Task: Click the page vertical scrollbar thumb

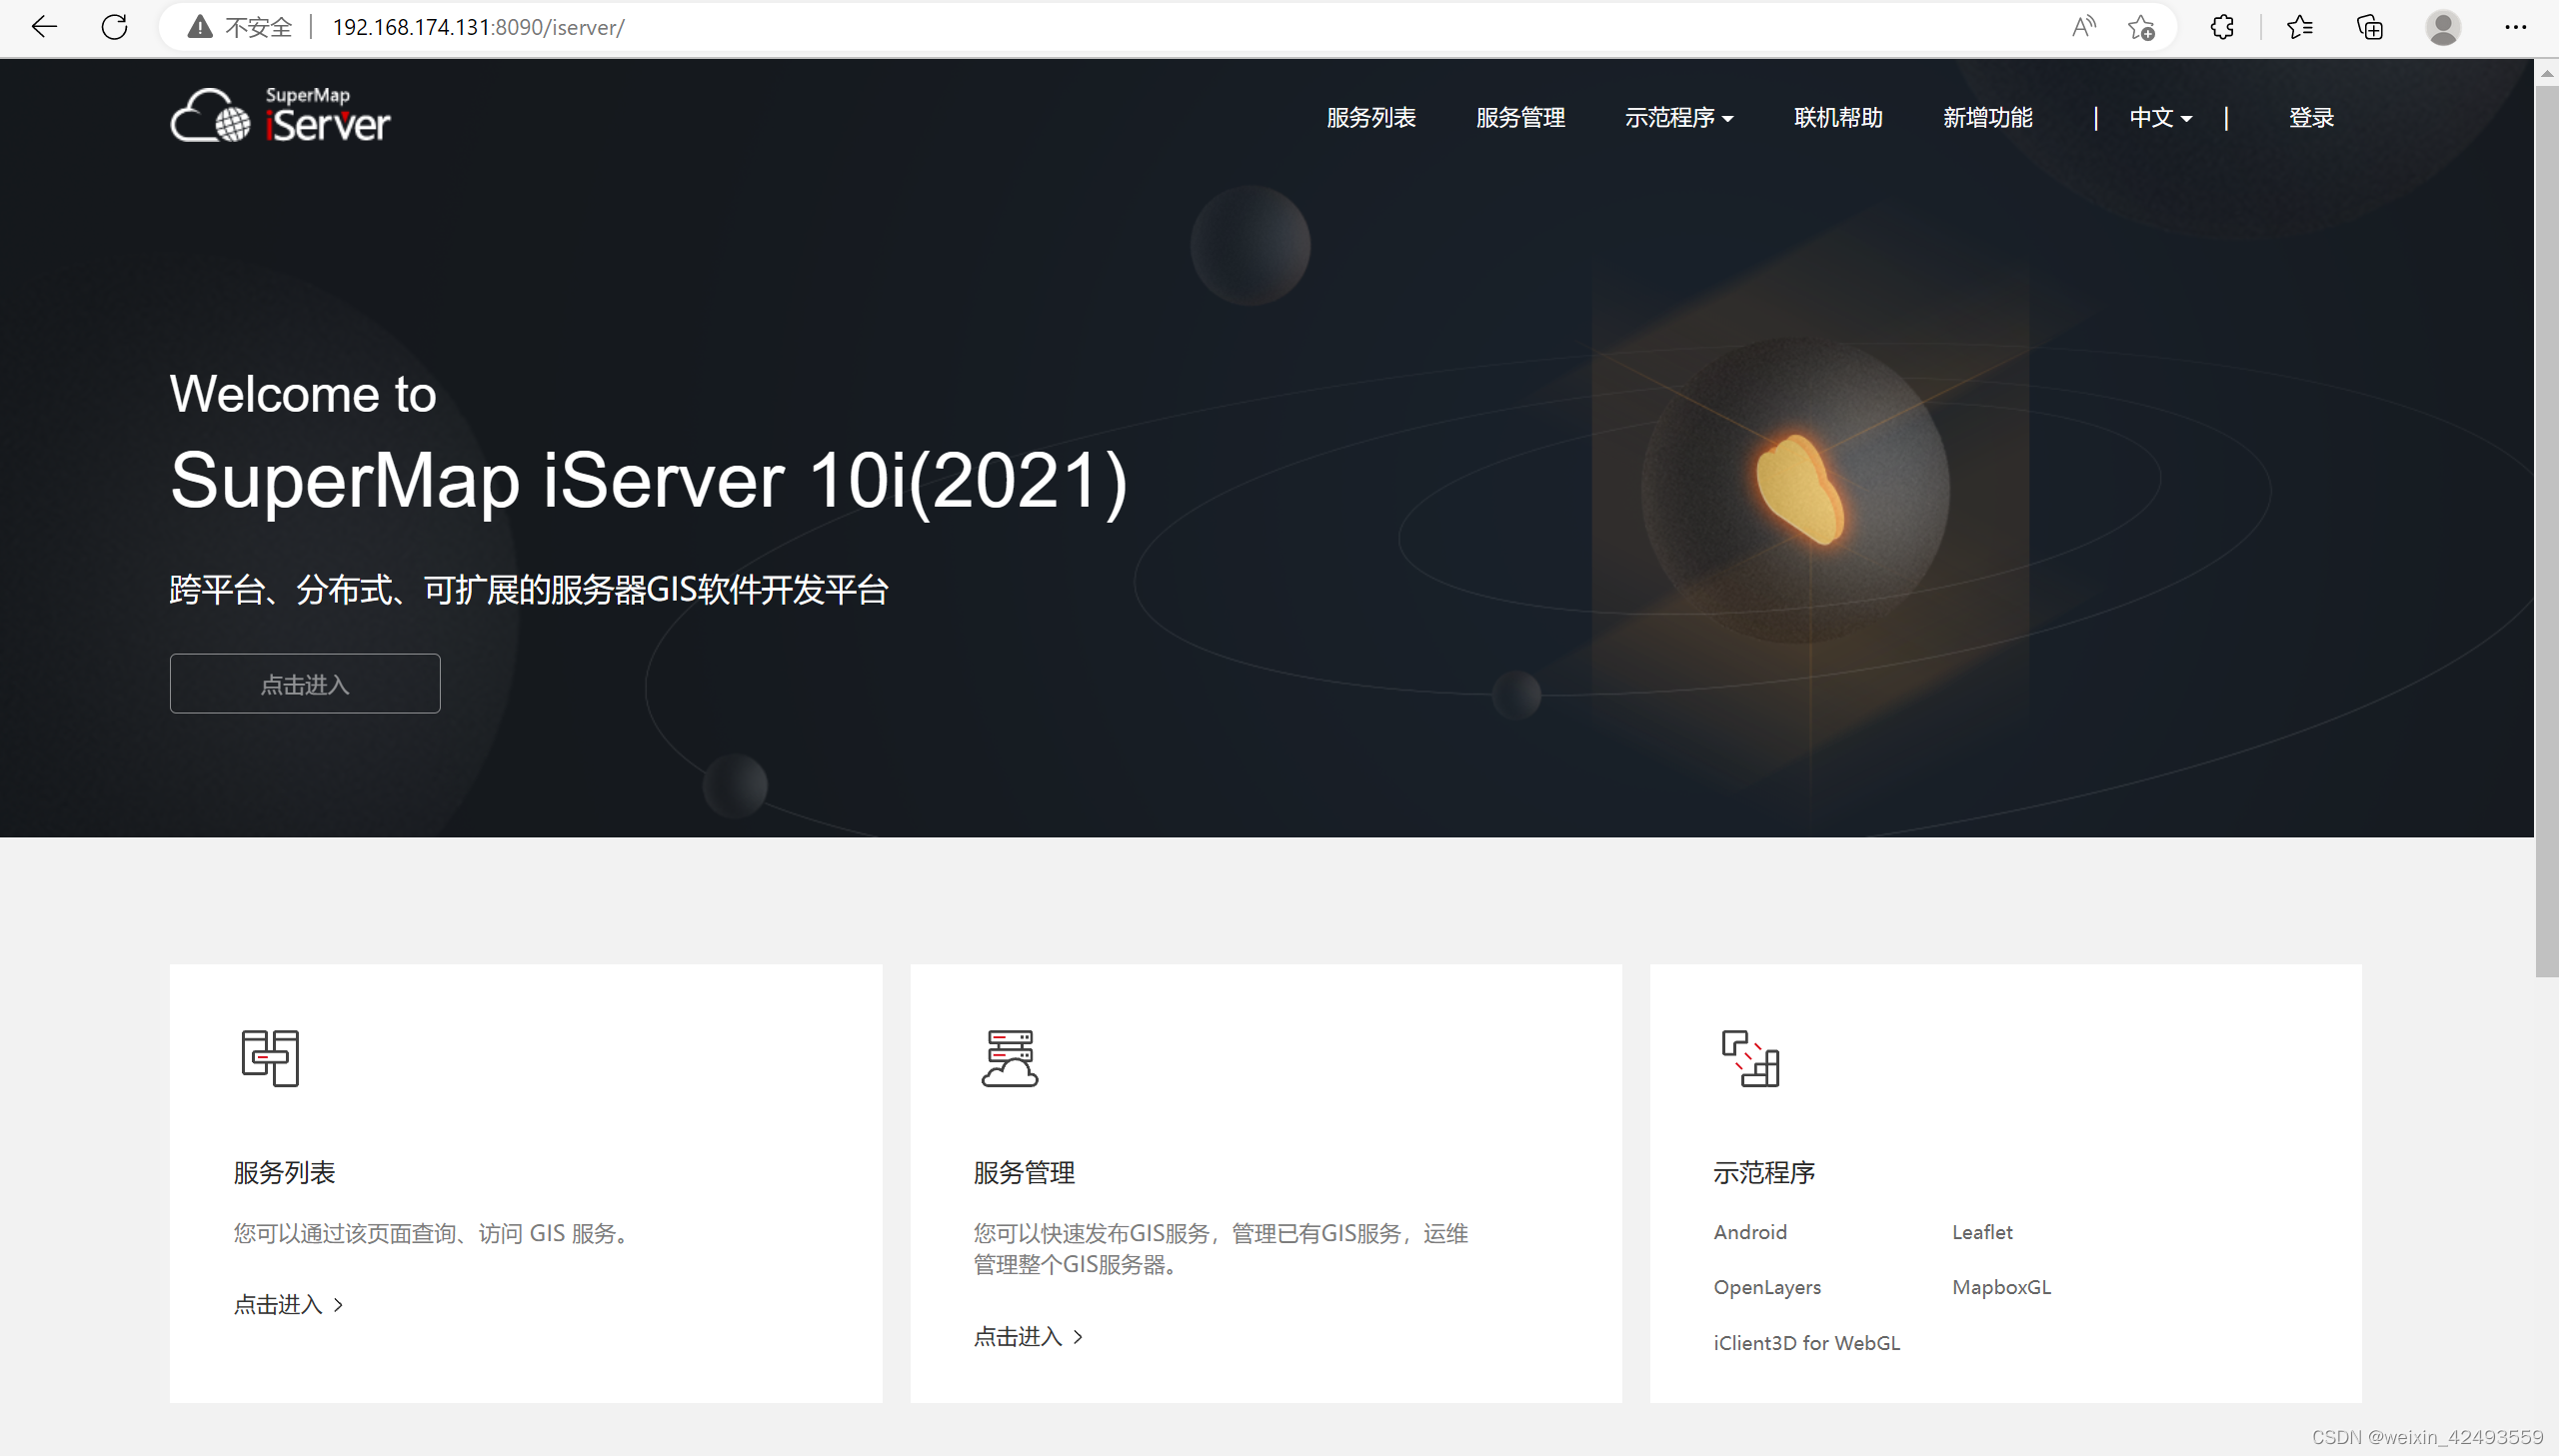Action: click(x=2546, y=530)
